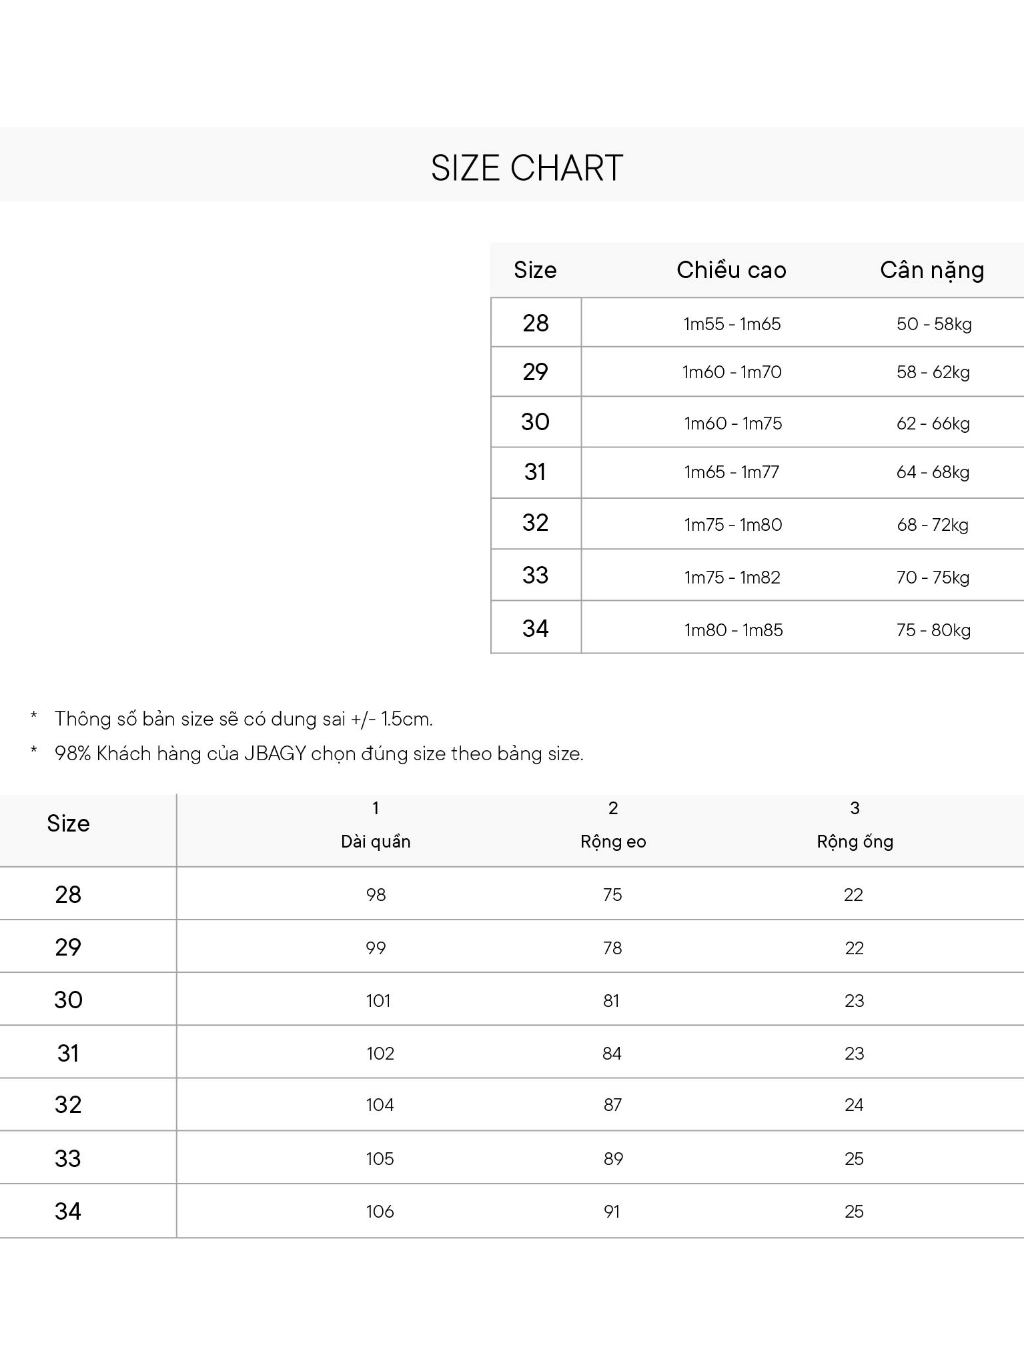
Task: Click the 70 - 75kg weight cell
Action: pyautogui.click(x=933, y=577)
